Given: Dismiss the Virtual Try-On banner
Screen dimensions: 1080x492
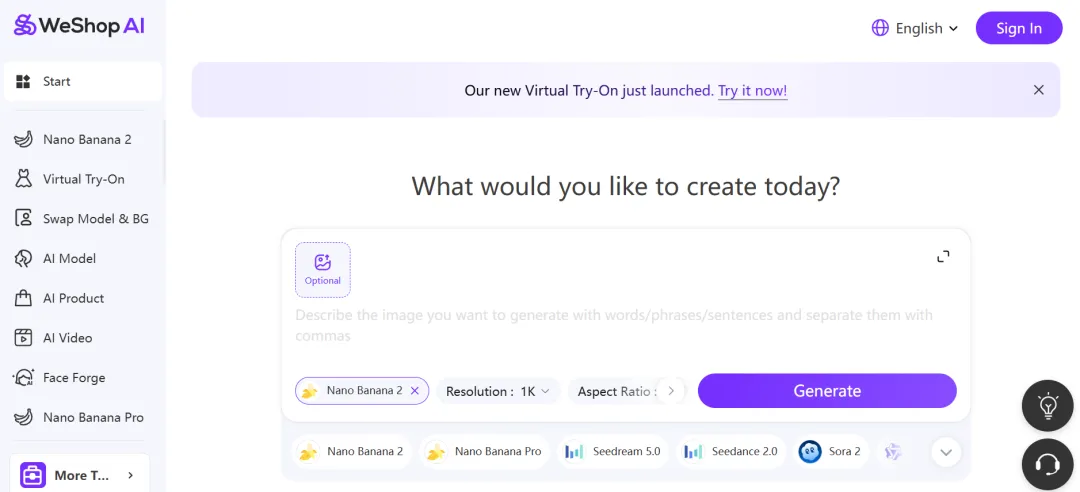Looking at the screenshot, I should (x=1039, y=90).
